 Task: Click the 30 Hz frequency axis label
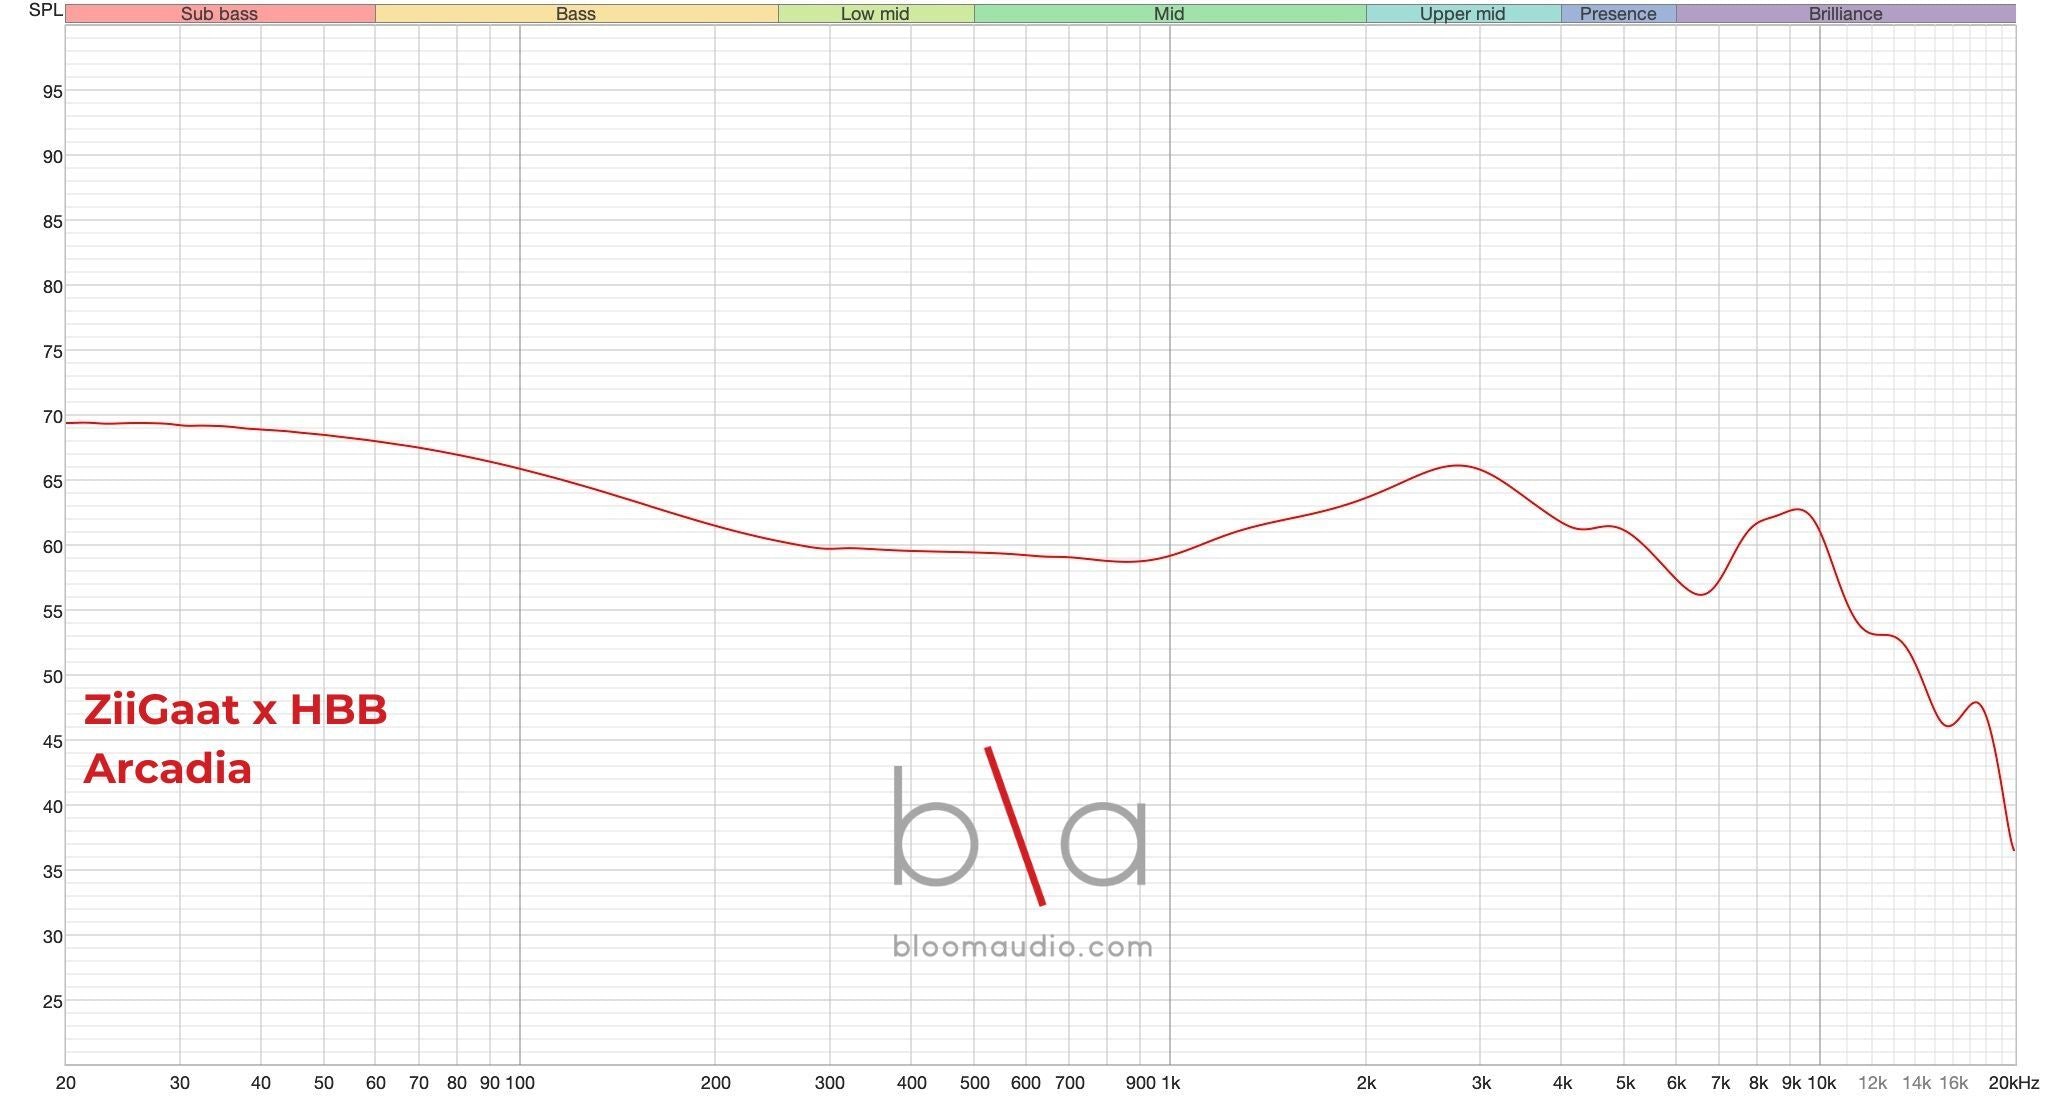pos(180,1083)
